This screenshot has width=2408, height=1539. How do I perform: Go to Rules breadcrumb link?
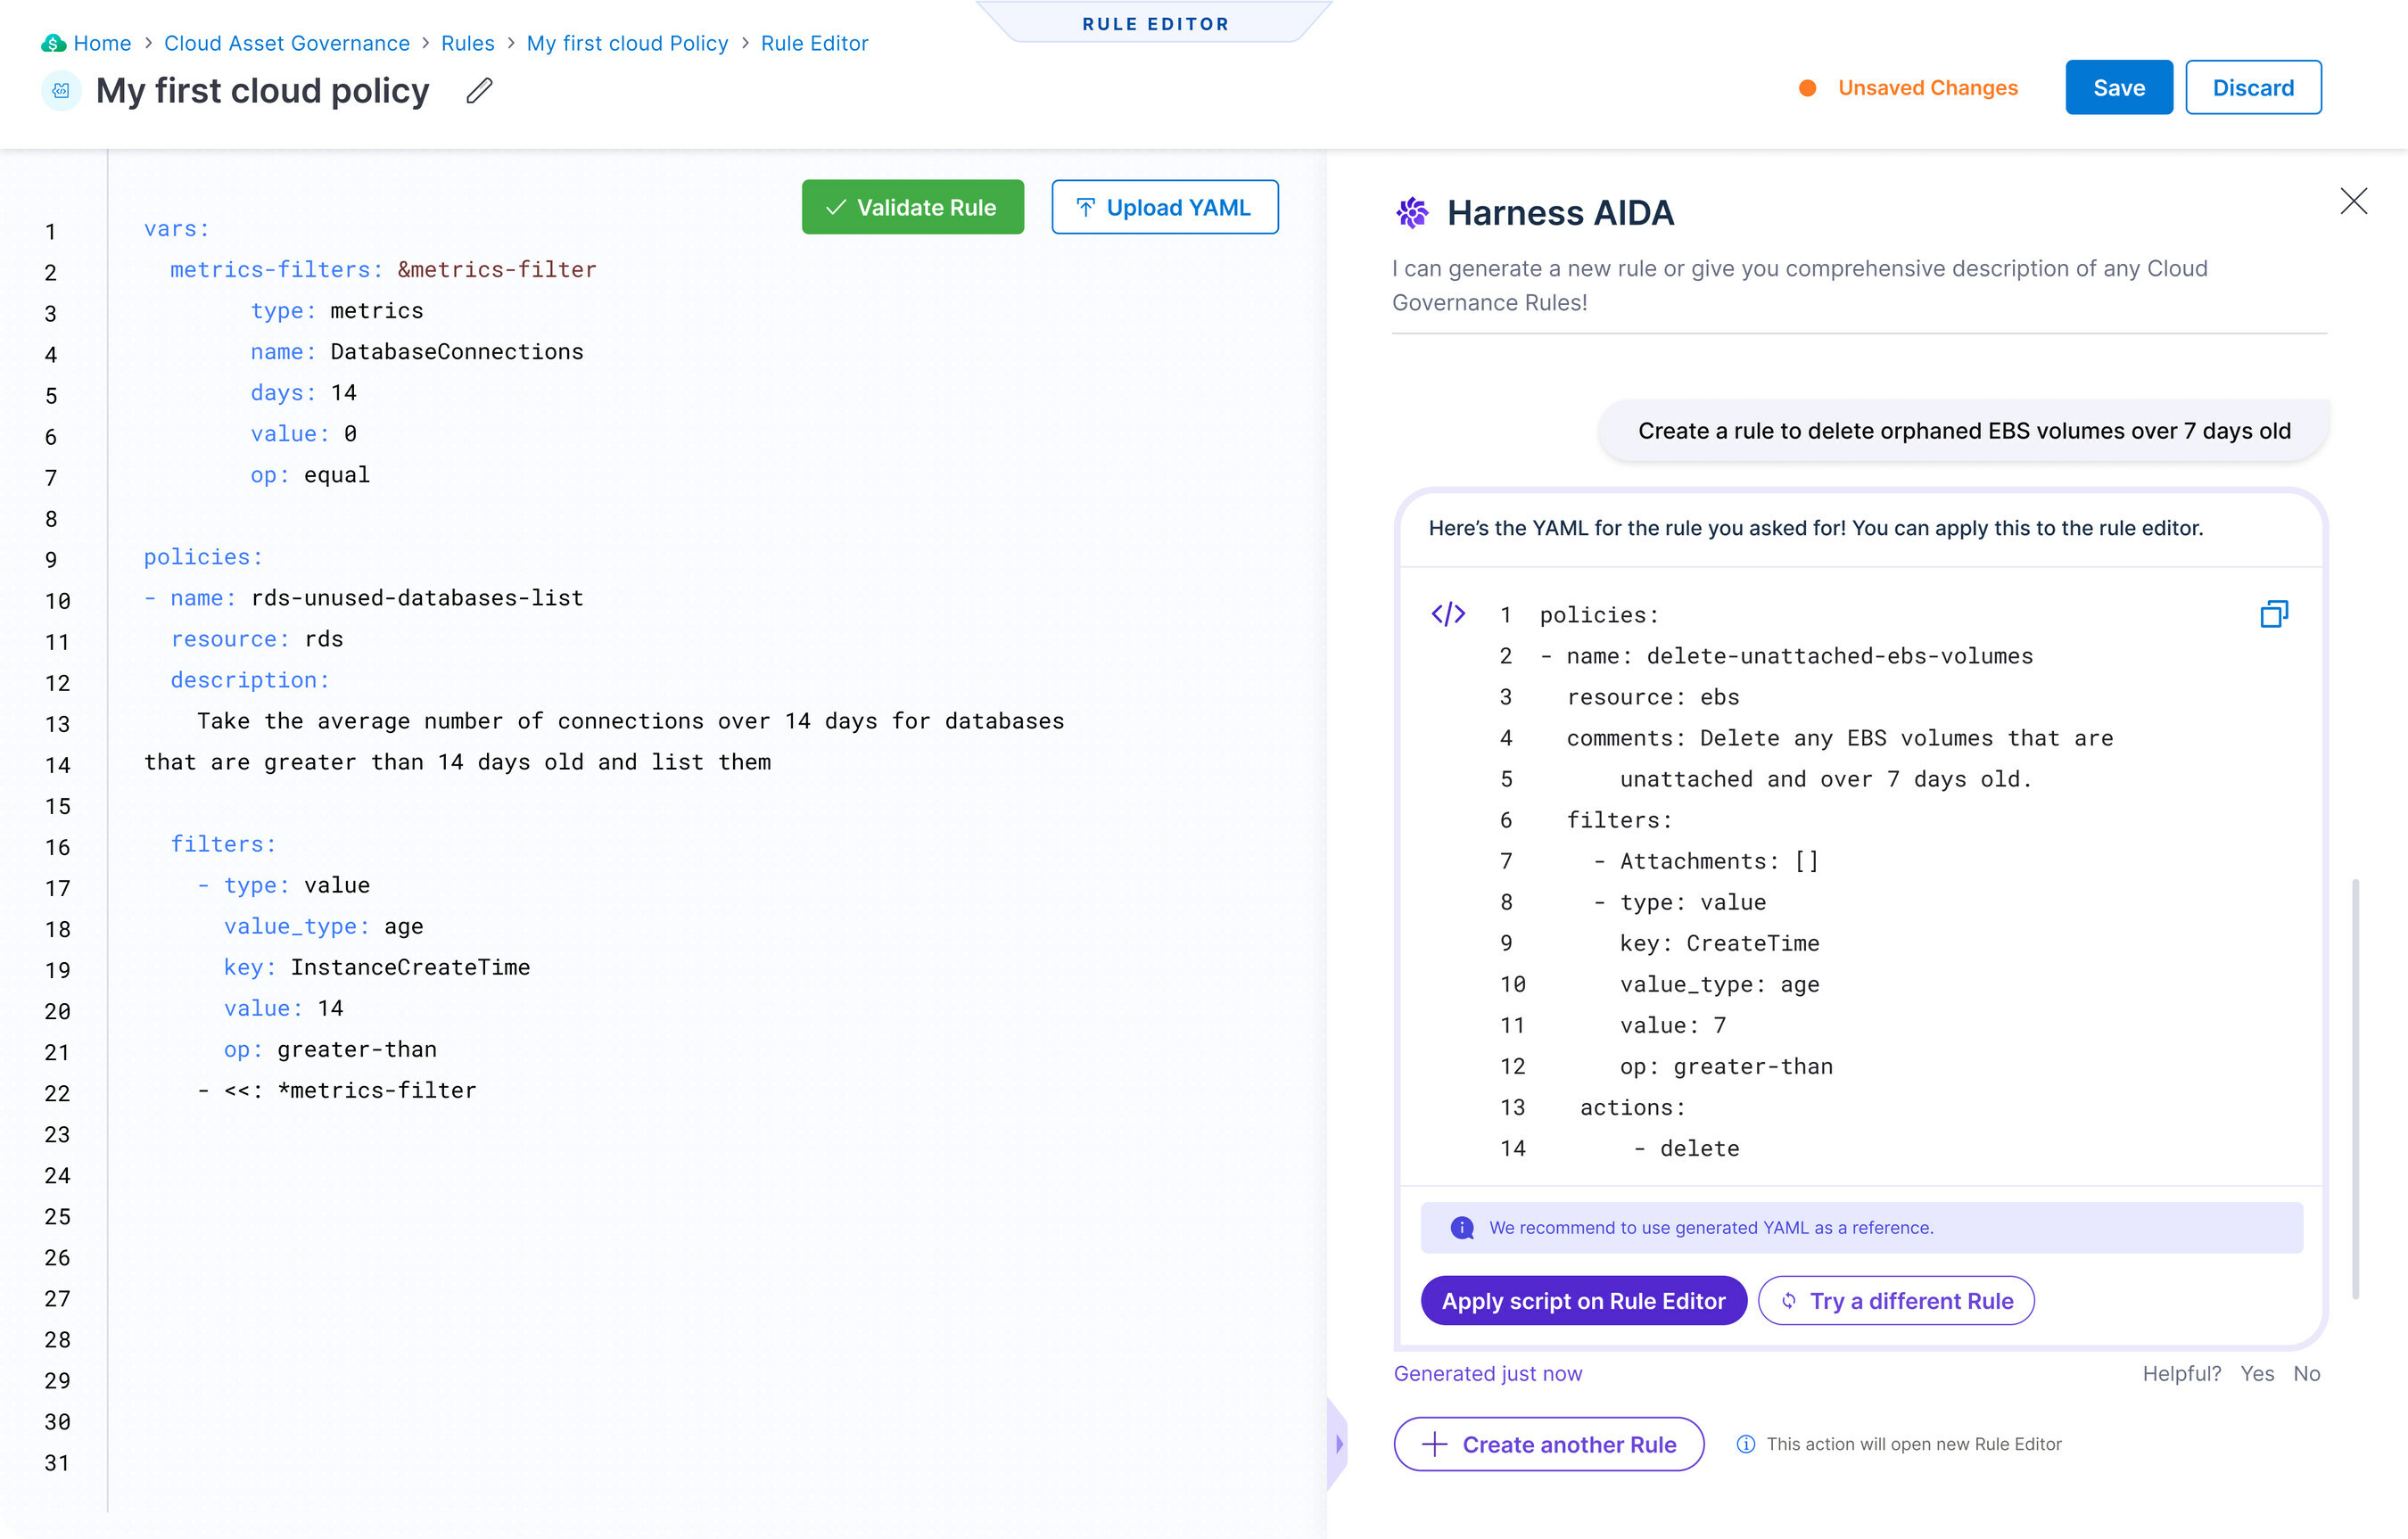tap(468, 43)
